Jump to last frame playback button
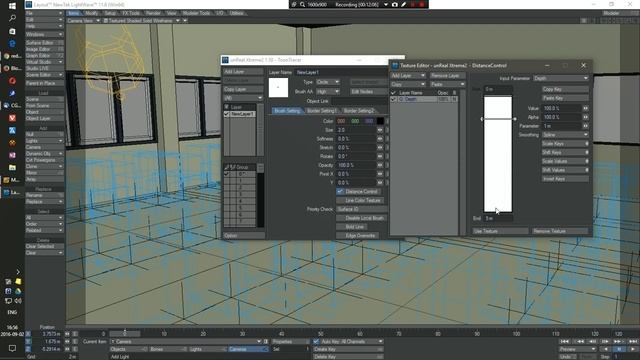Image resolution: width=640 pixels, height=360 pixels. [633, 342]
